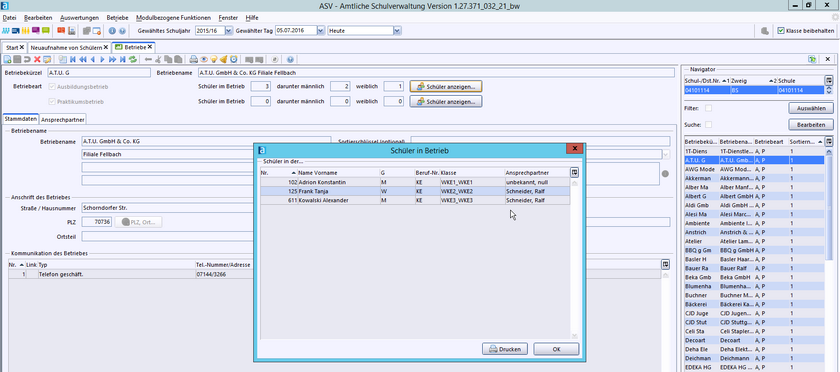Click the eye preview icon in toolbar
The image size is (840, 372).
[204, 59]
